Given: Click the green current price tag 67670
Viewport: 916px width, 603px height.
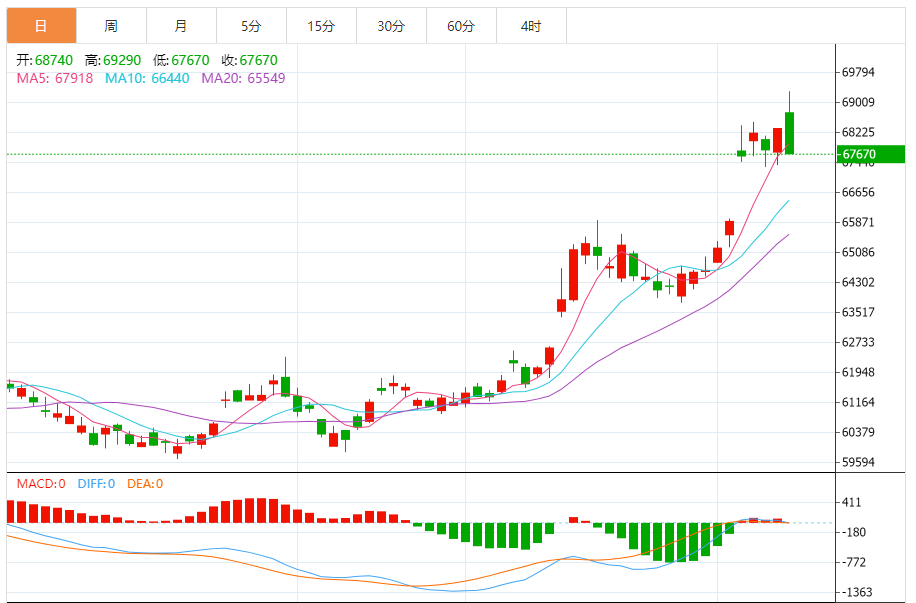Looking at the screenshot, I should coord(870,154).
